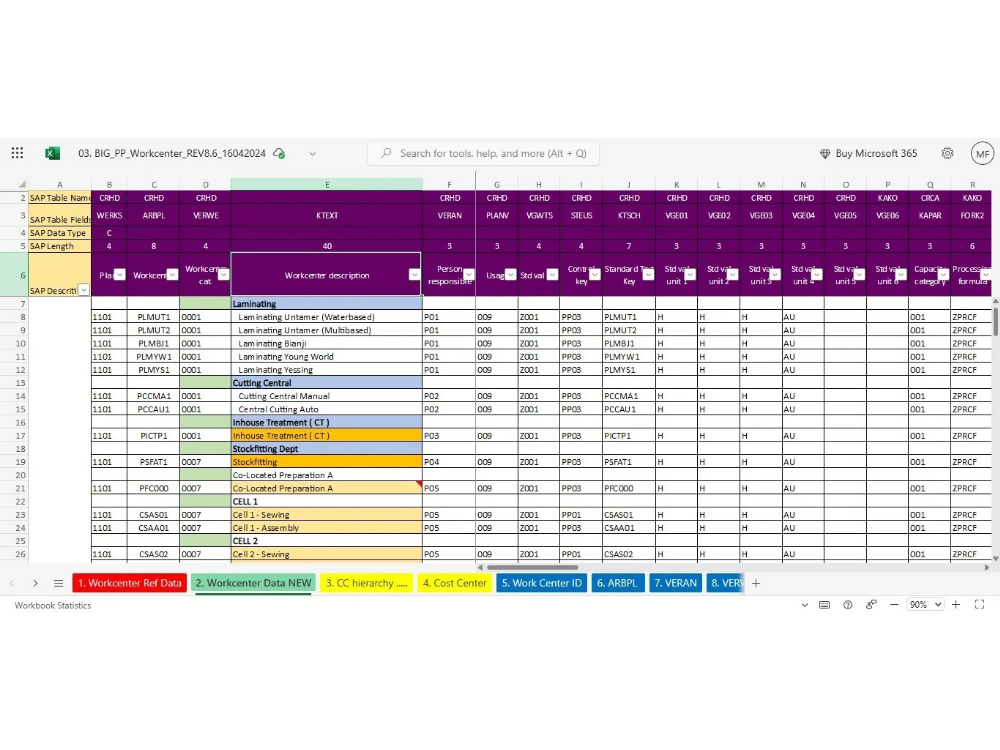
Task: Select row 17 header
Action: coord(20,436)
